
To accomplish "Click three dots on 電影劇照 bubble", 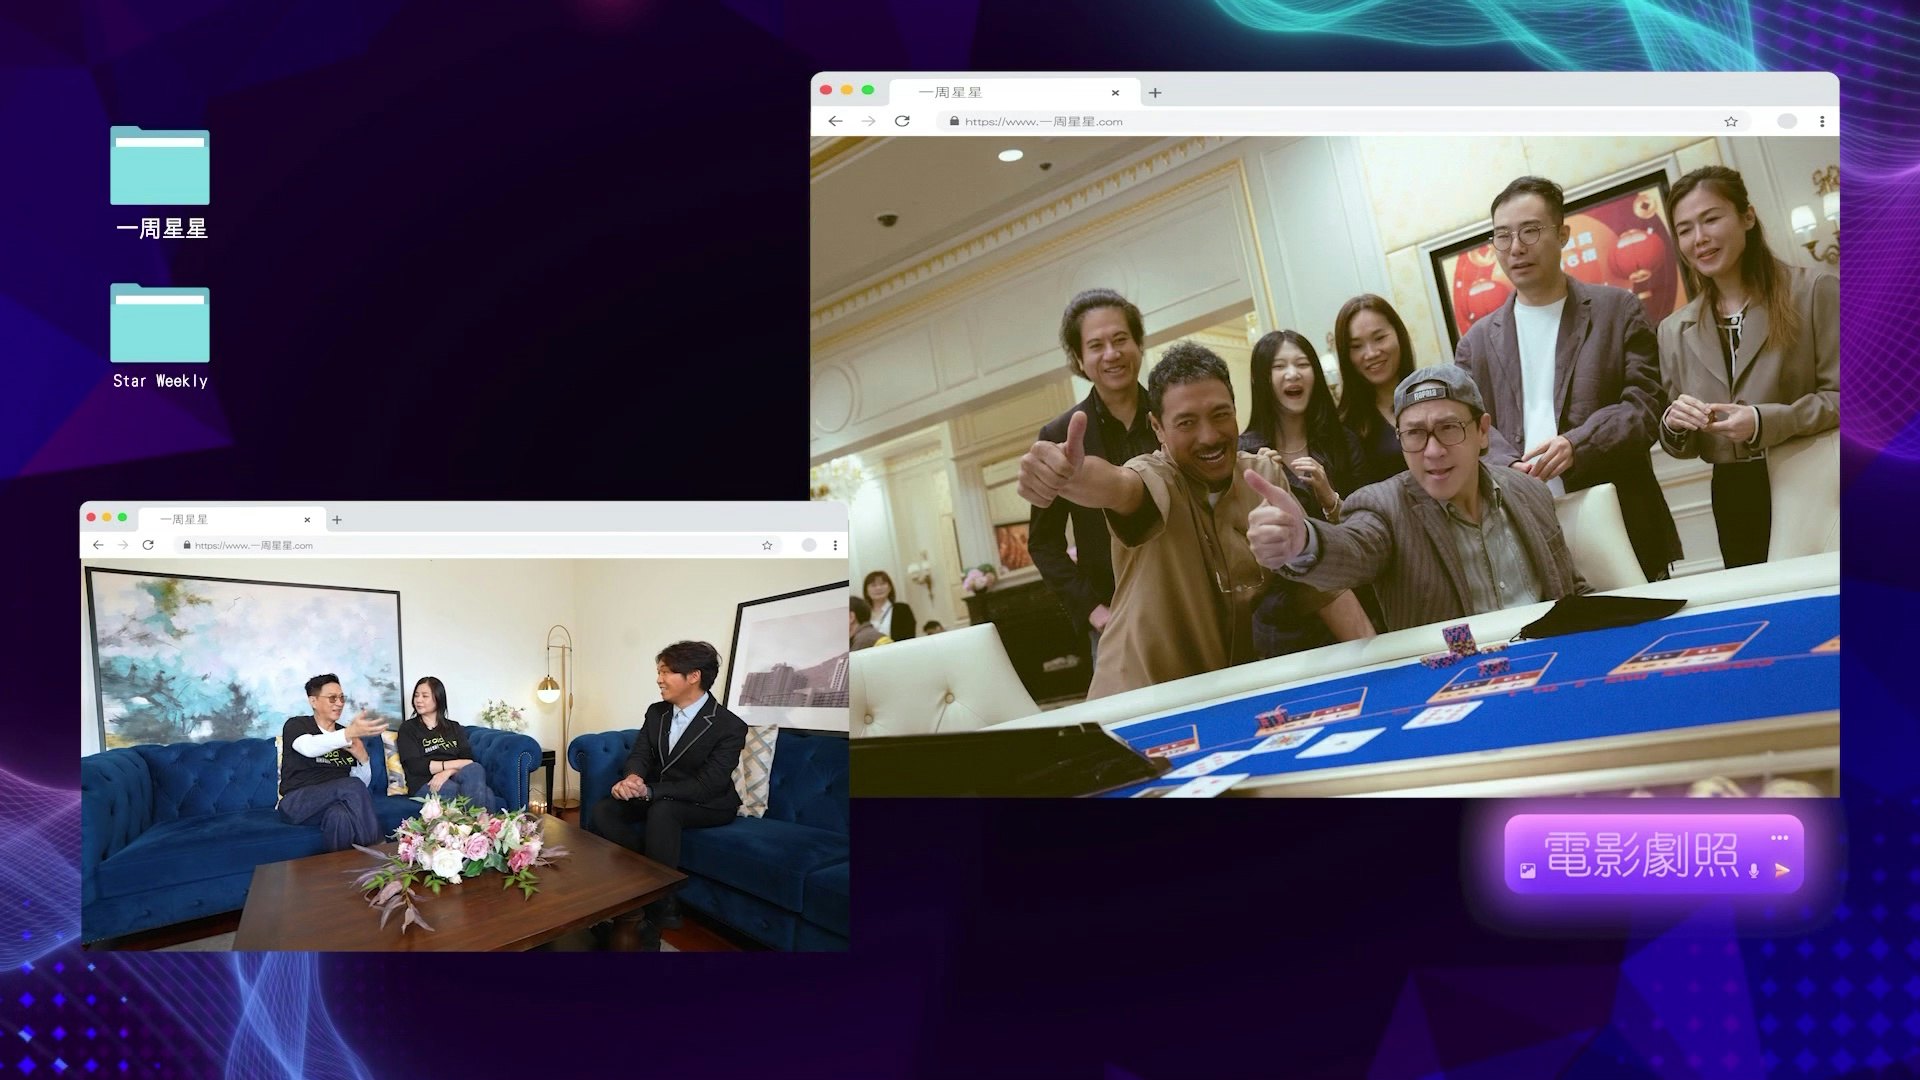I will [x=1779, y=838].
